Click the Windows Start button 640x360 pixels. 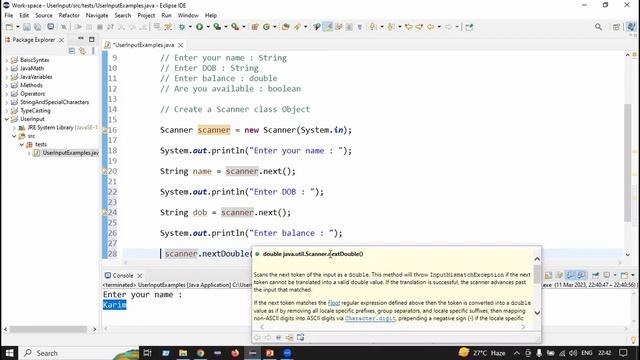[9, 353]
